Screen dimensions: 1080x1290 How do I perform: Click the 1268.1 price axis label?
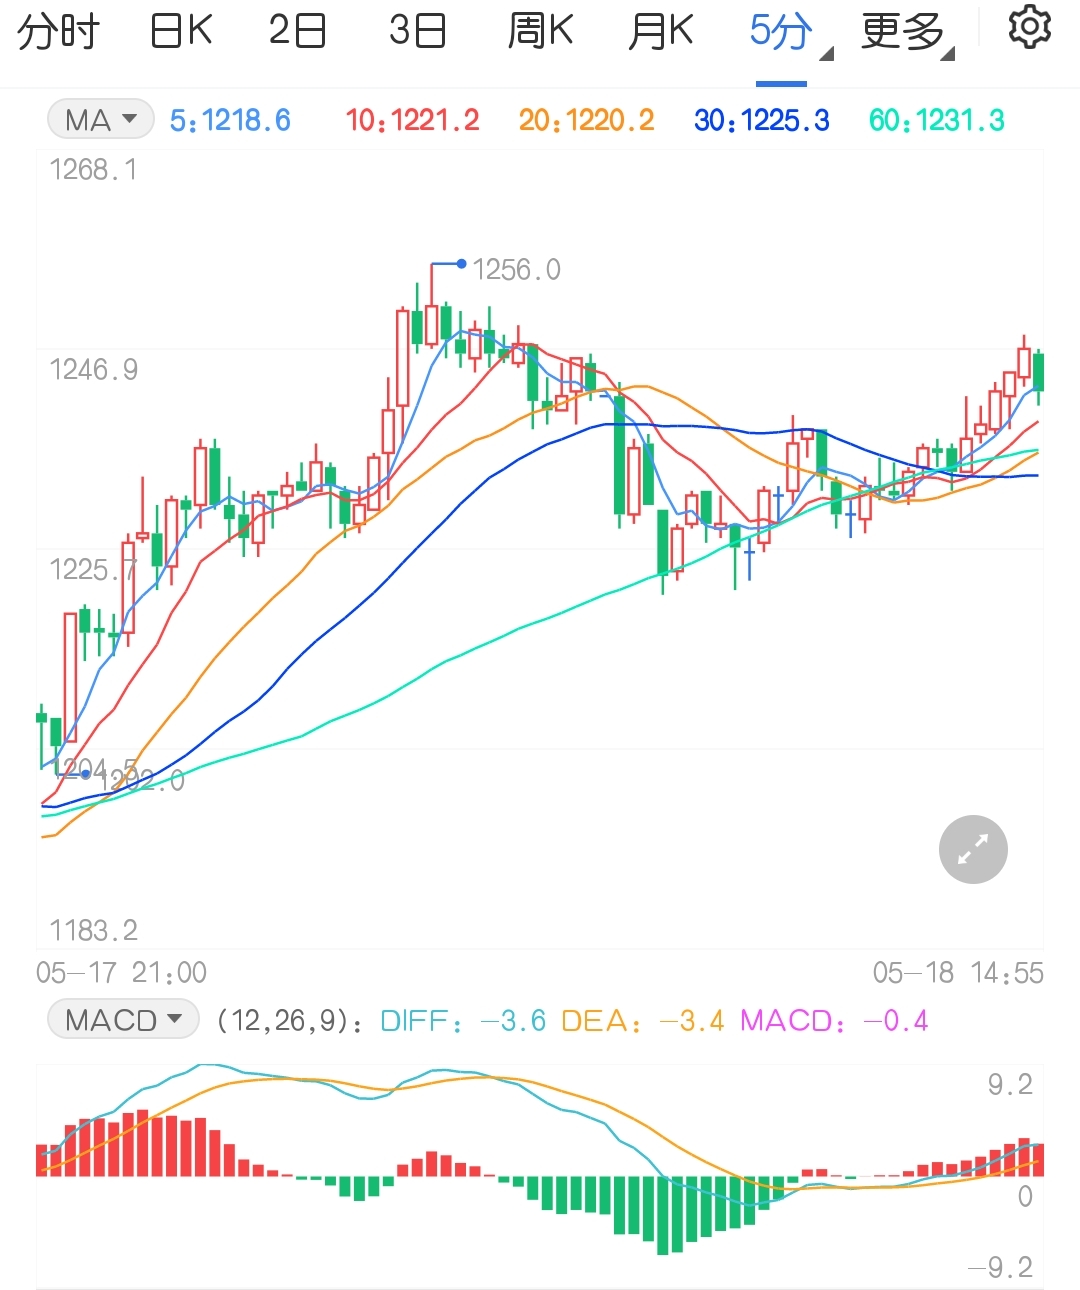point(93,170)
